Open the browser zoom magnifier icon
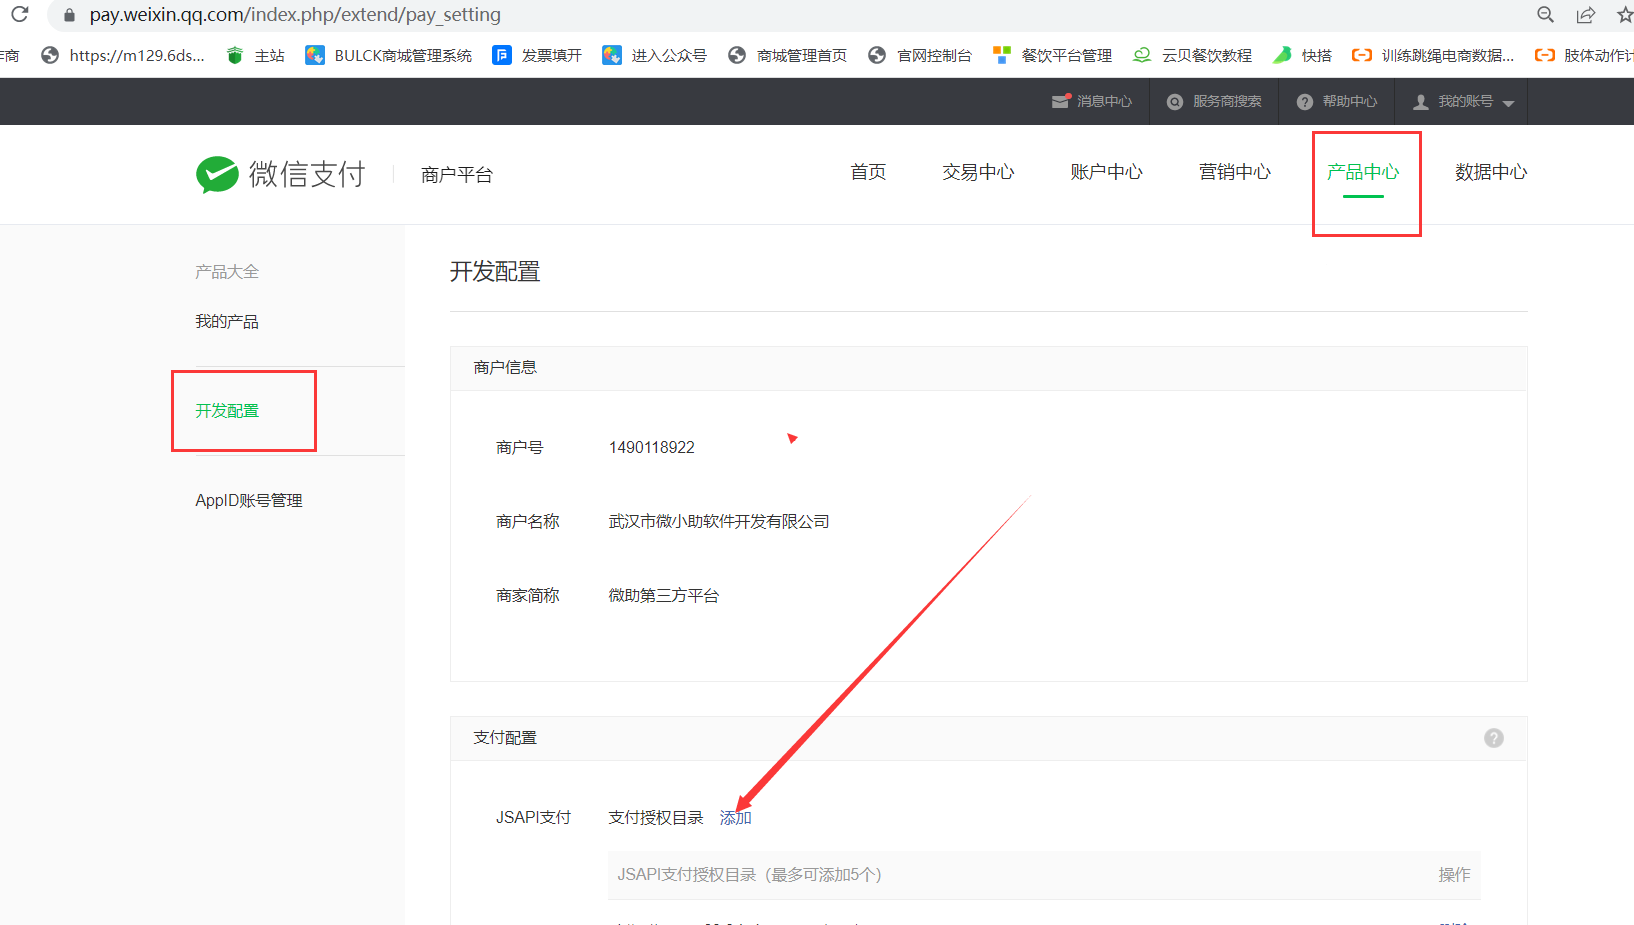The image size is (1634, 925). [x=1545, y=14]
